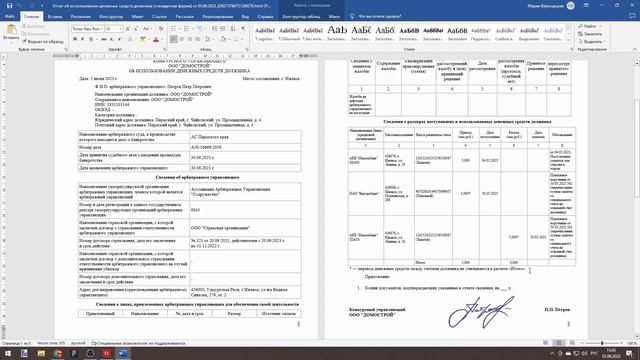
Task: Open Font dialog launcher
Action: coord(164,49)
